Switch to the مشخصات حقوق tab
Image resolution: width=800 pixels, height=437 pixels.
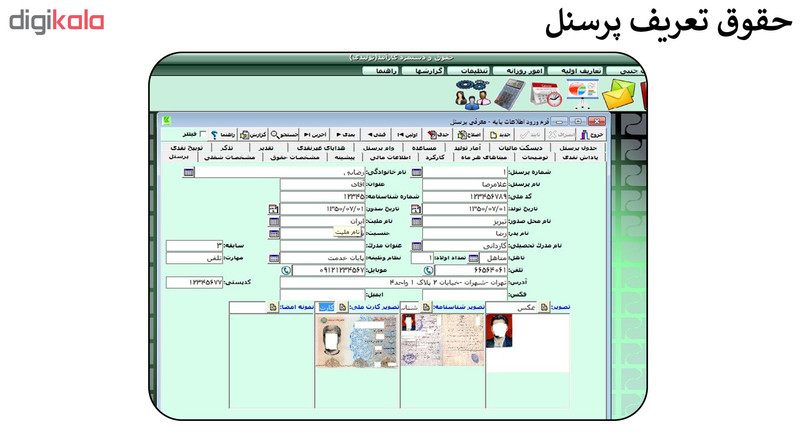[295, 157]
